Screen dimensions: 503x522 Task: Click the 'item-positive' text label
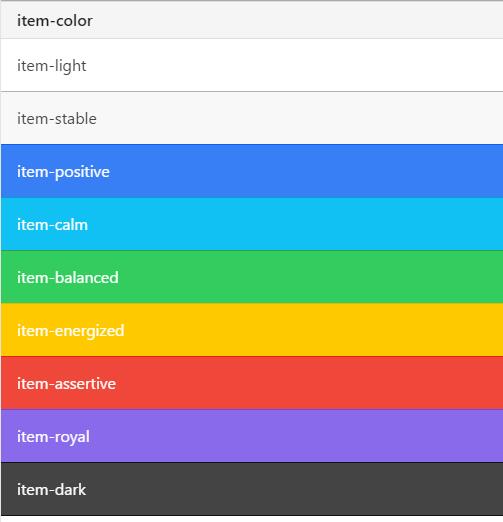[63, 172]
